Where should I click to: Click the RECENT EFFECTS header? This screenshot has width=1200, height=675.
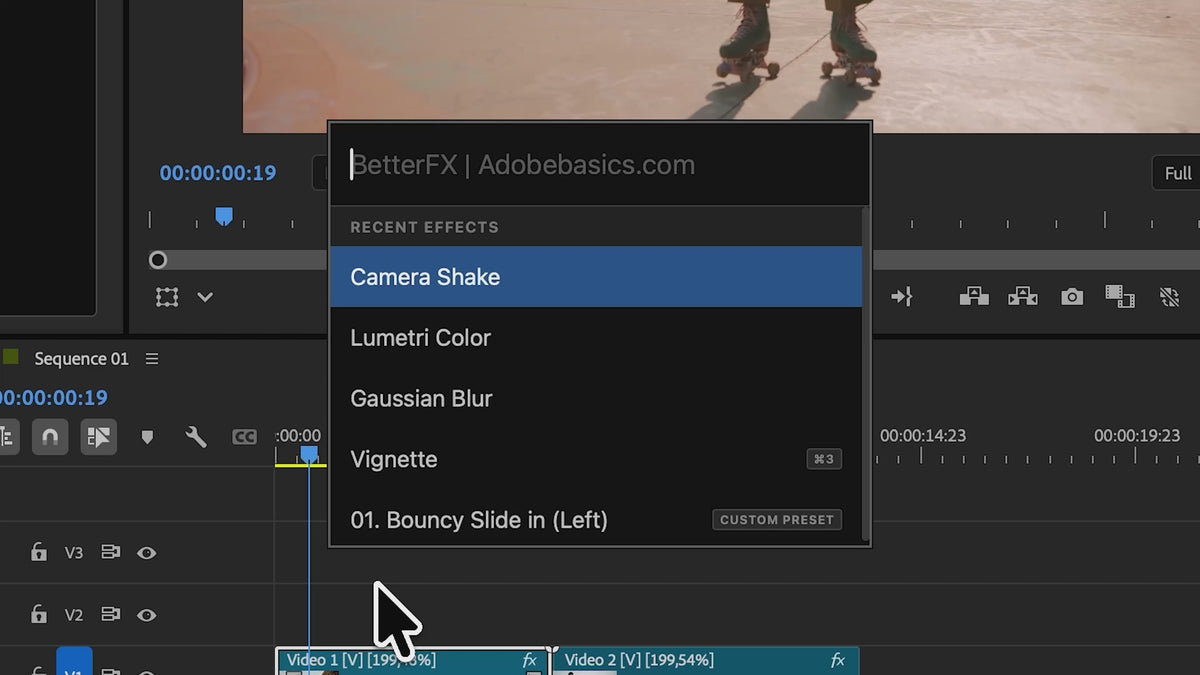coord(424,227)
